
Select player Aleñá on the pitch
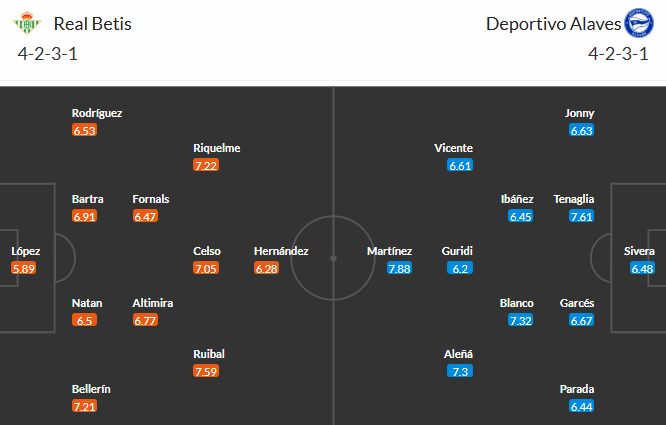[x=458, y=353]
